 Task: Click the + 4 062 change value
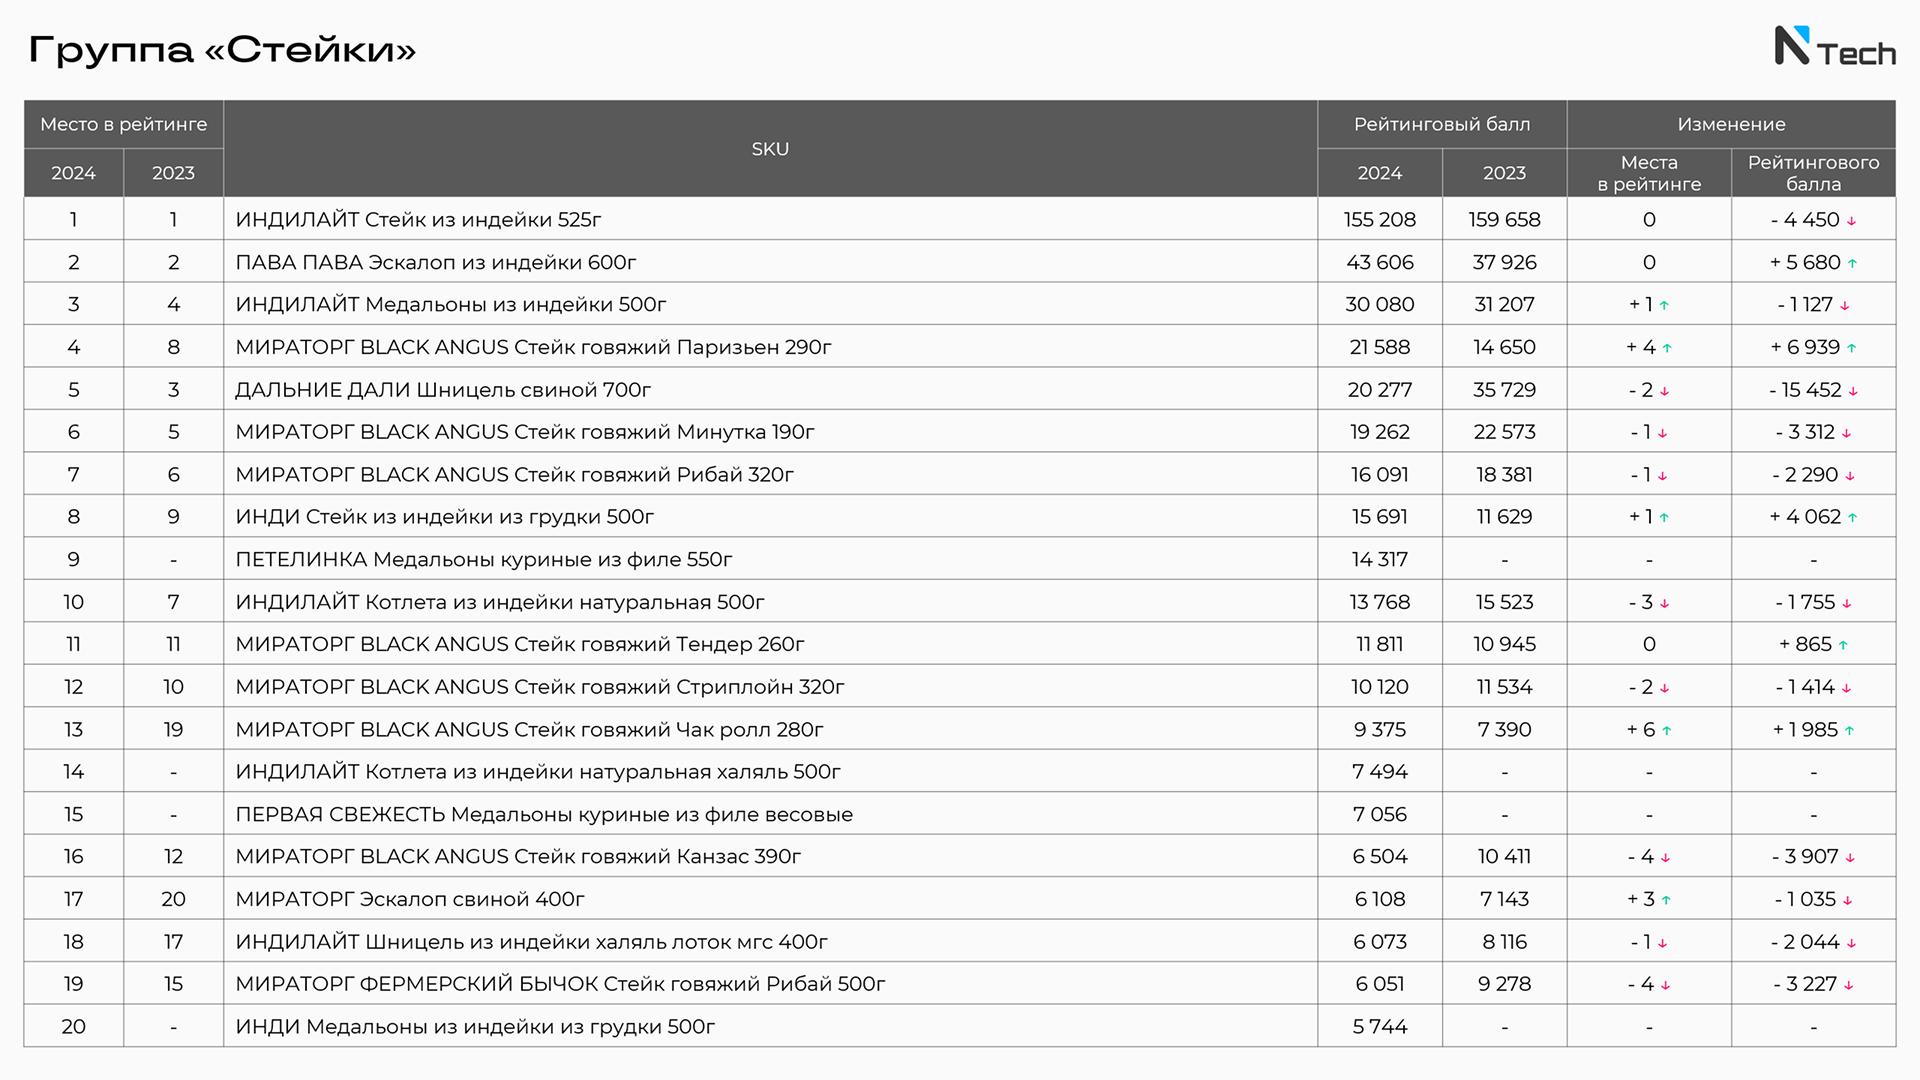coord(1813,517)
